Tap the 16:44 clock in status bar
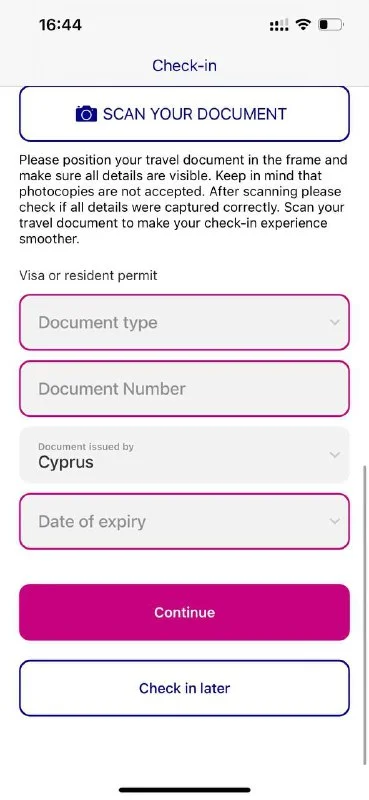 click(60, 24)
